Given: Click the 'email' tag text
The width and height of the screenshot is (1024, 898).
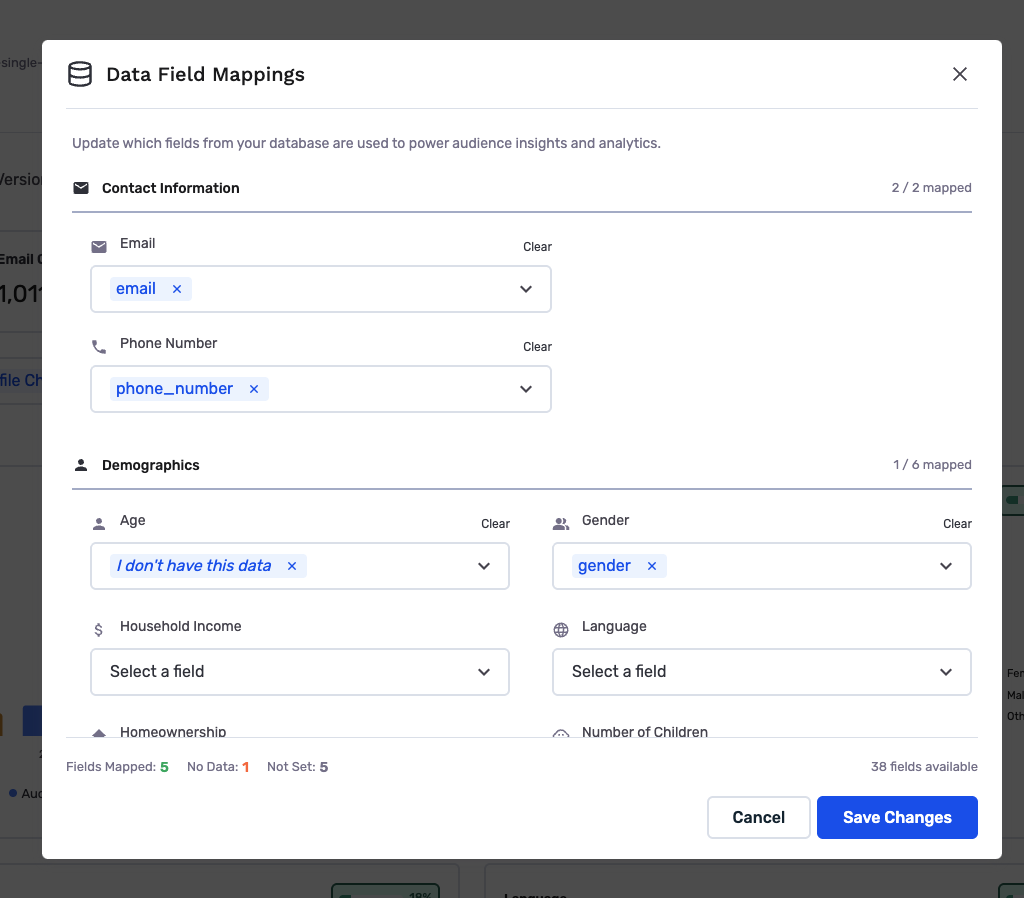Looking at the screenshot, I should (x=136, y=289).
